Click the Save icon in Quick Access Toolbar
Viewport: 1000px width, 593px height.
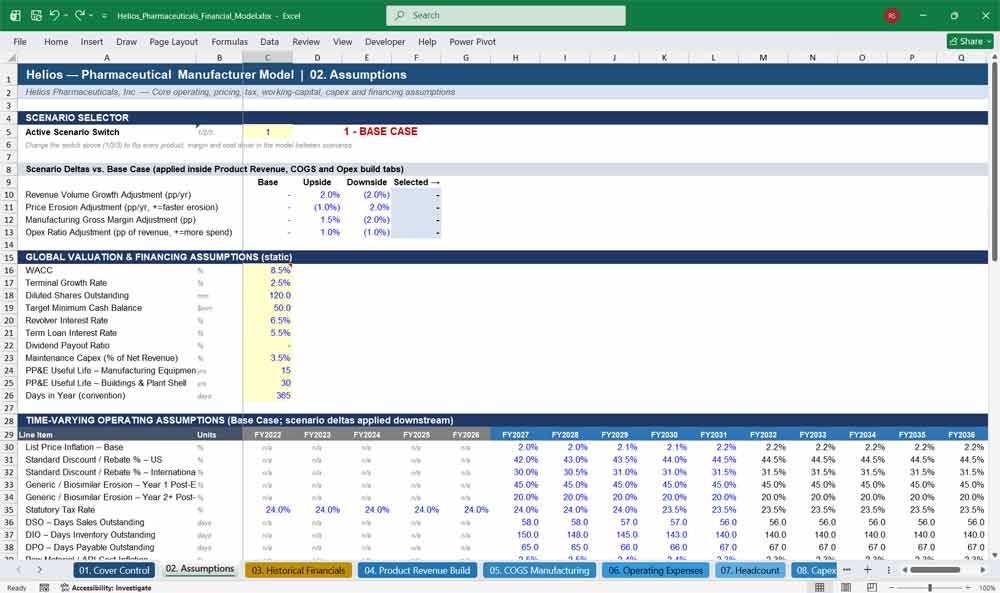36,15
